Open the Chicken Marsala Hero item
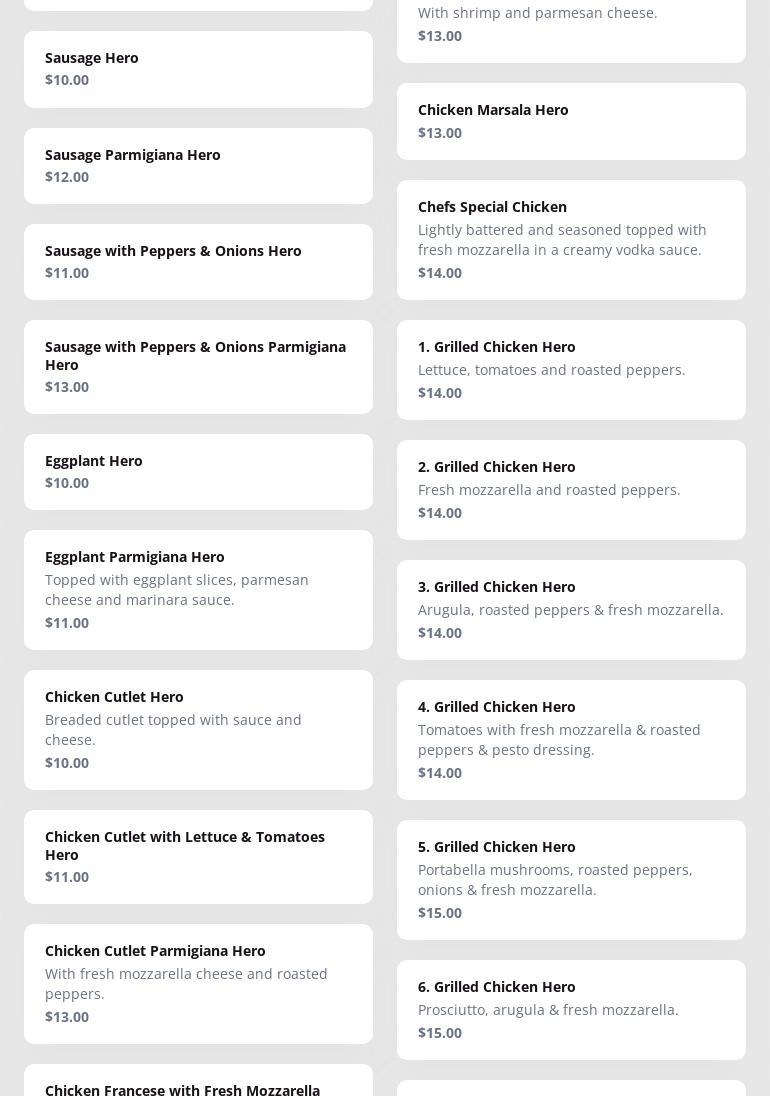This screenshot has height=1096, width=770. click(571, 121)
